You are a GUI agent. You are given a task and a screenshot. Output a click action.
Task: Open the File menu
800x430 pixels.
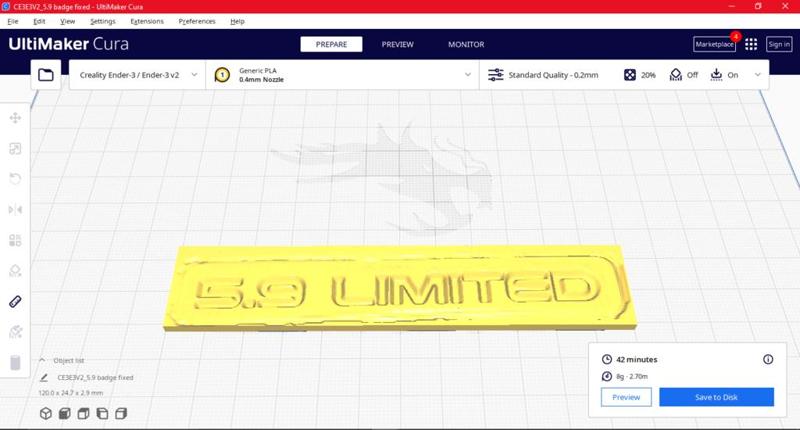pyautogui.click(x=13, y=21)
